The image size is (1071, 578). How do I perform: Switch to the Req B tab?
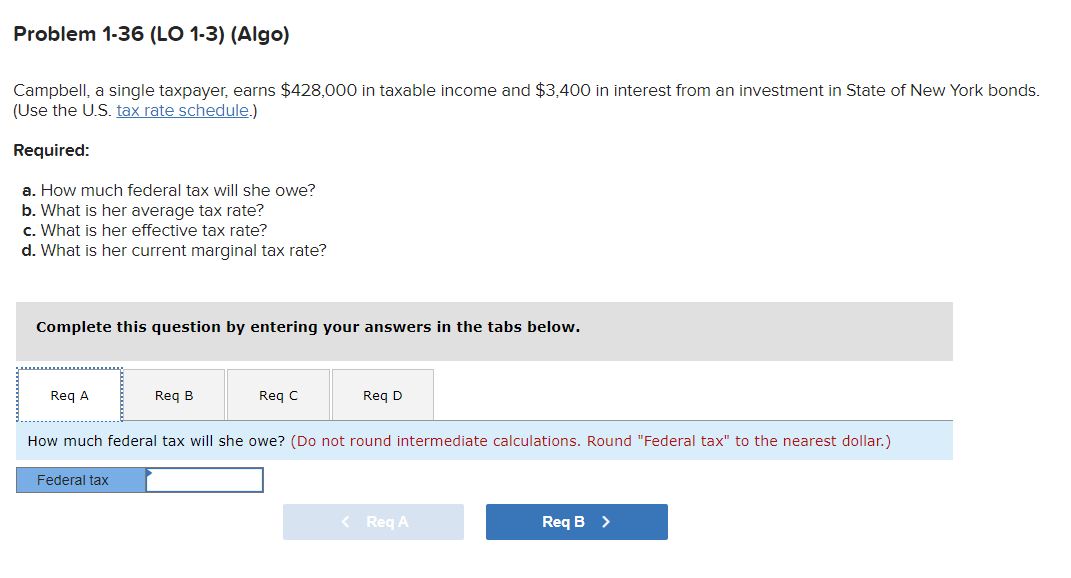(x=173, y=394)
